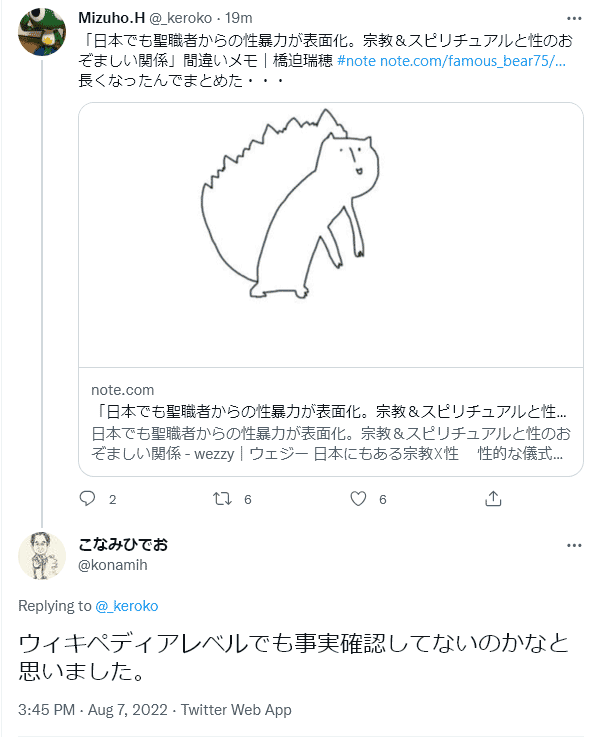Open more options on Mizuho.H's tweet

(x=573, y=17)
